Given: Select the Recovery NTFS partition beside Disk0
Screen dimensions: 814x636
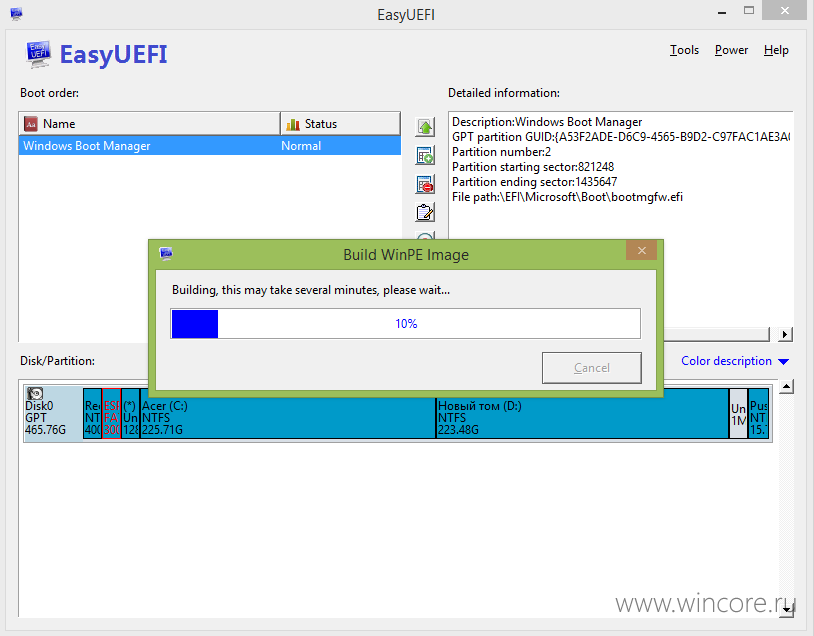Looking at the screenshot, I should click(92, 413).
